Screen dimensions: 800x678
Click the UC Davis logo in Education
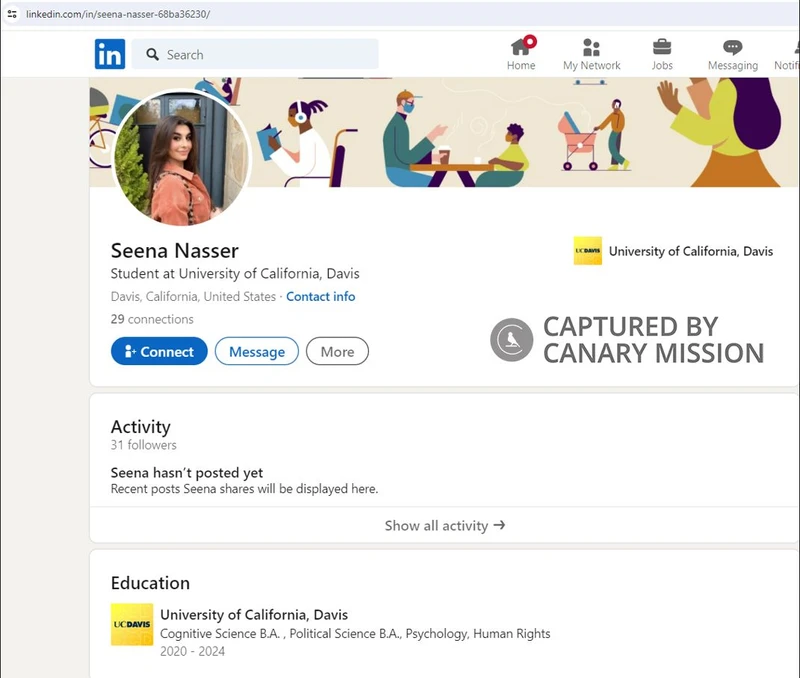[132, 624]
